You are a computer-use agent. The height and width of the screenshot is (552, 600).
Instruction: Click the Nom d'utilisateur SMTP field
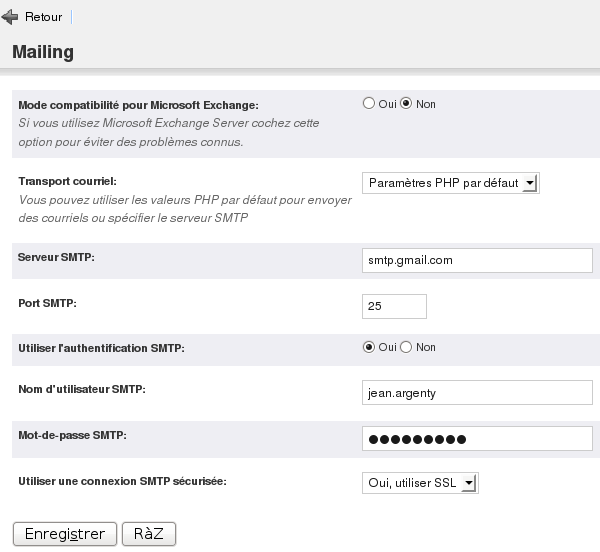click(477, 392)
